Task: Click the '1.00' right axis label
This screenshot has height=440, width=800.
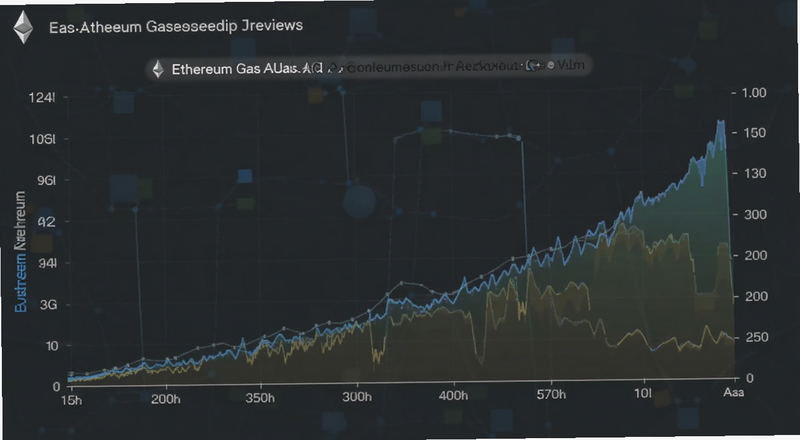Action: 754,92
